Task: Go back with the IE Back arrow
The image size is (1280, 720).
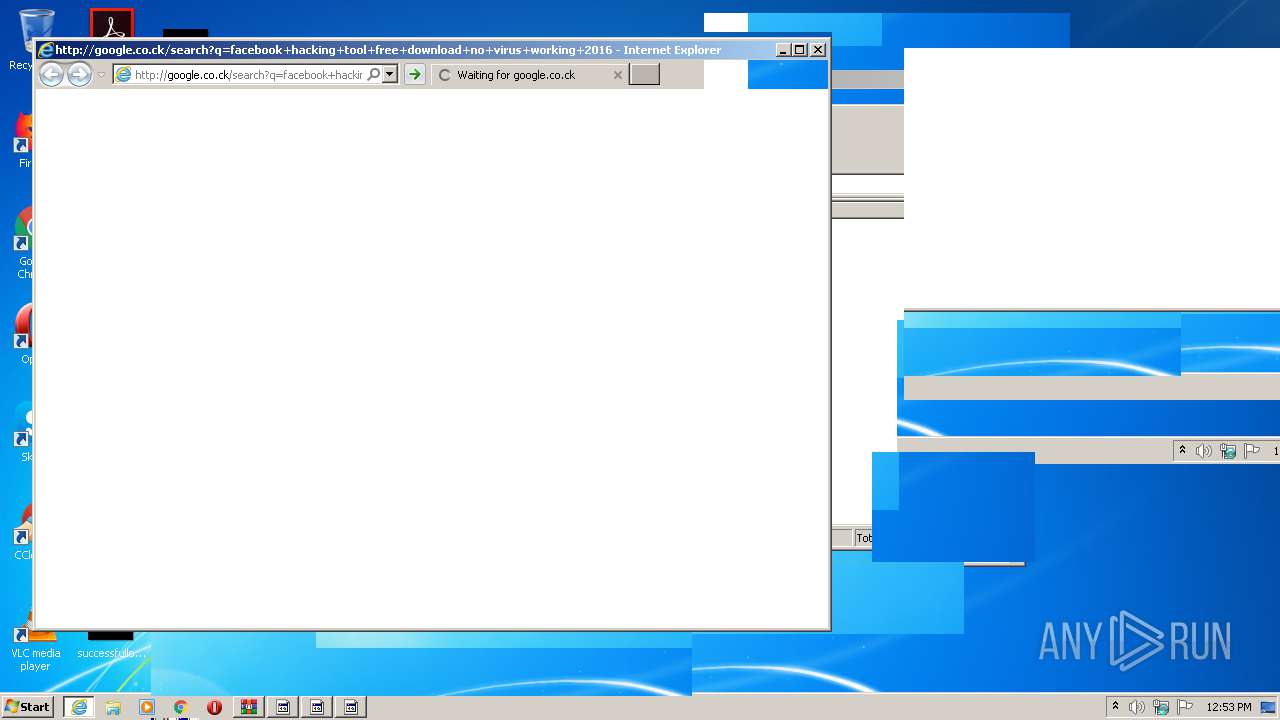Action: pyautogui.click(x=51, y=74)
